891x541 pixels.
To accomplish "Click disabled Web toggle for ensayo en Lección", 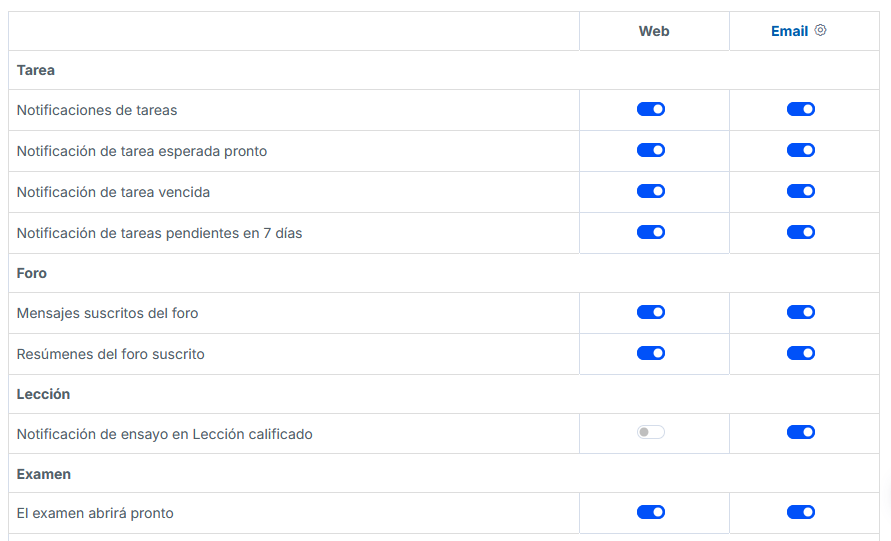I will click(651, 432).
